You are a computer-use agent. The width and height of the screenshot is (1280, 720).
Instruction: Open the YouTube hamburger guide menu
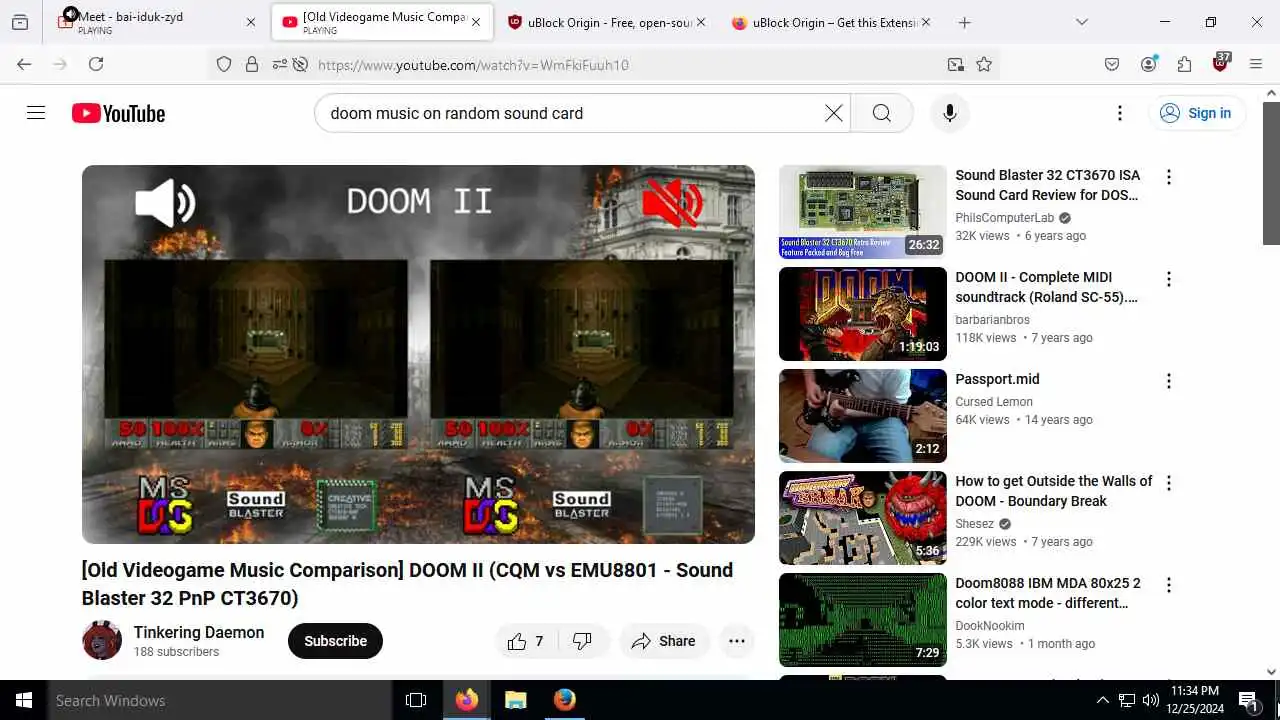coord(36,113)
